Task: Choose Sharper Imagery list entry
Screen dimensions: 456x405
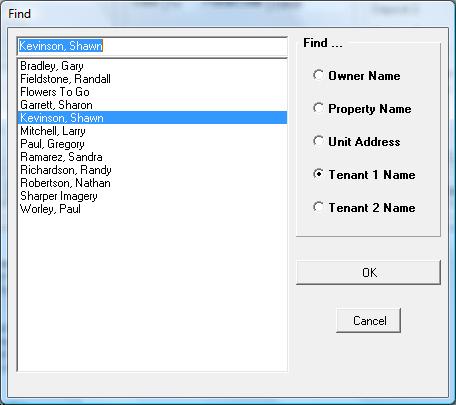Action: pyautogui.click(x=152, y=196)
